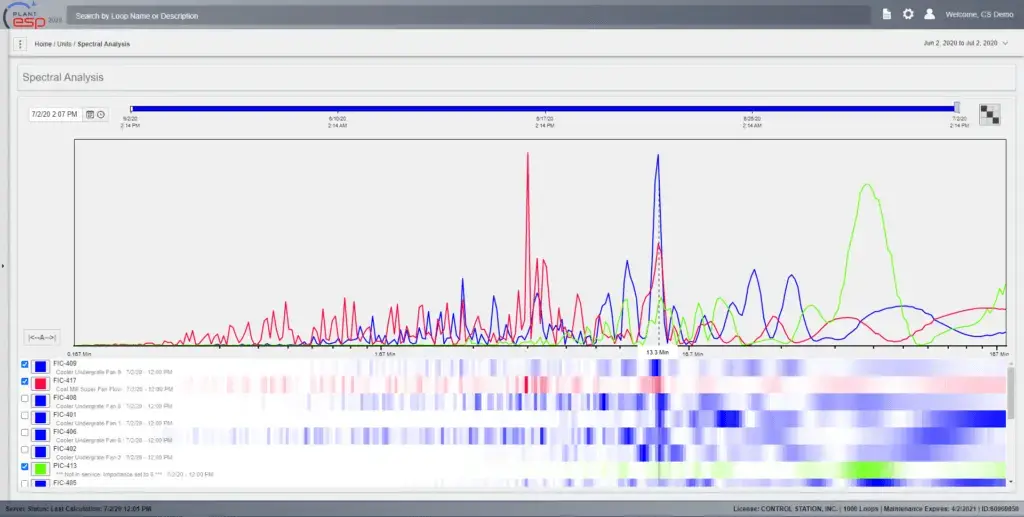1024x517 pixels.
Task: Click the clock time picker icon
Action: click(x=101, y=115)
